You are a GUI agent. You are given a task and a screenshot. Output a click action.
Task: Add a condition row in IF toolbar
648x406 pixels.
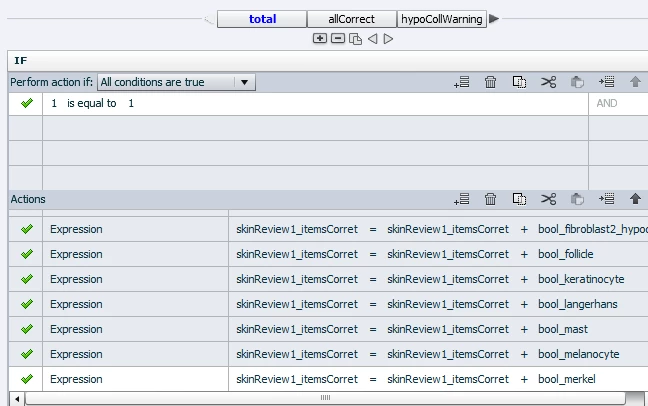tap(462, 82)
